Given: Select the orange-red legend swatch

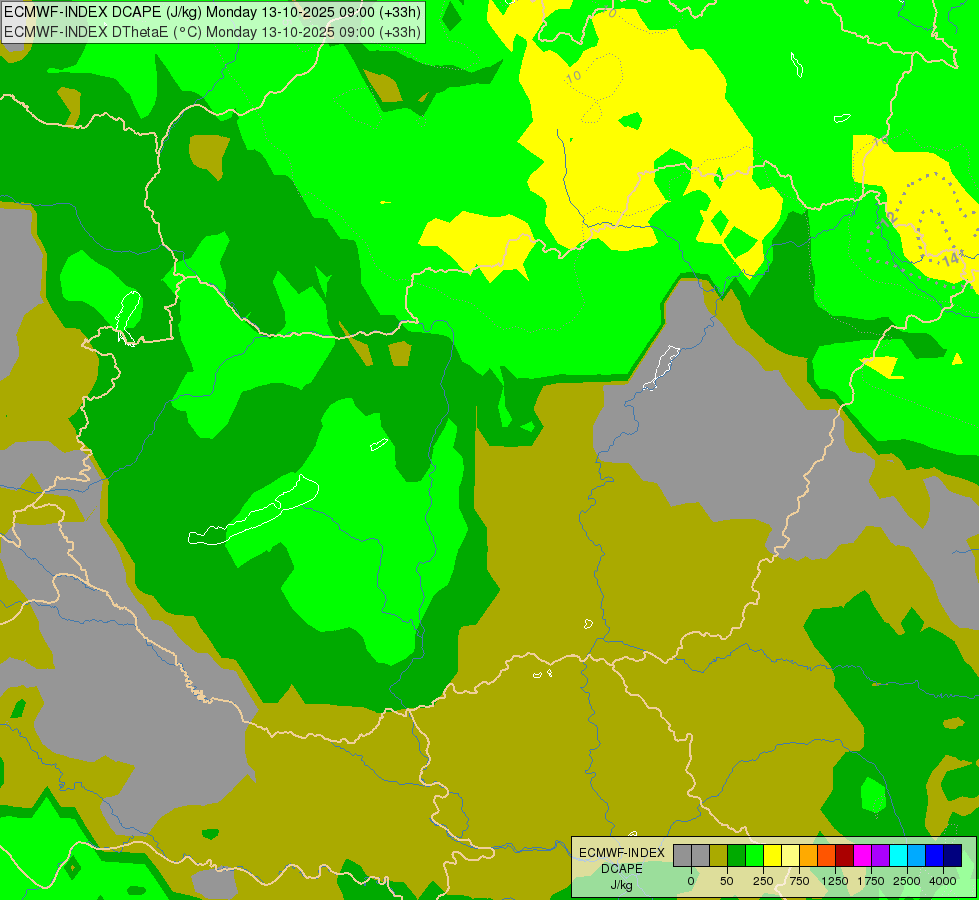Looking at the screenshot, I should click(x=827, y=856).
